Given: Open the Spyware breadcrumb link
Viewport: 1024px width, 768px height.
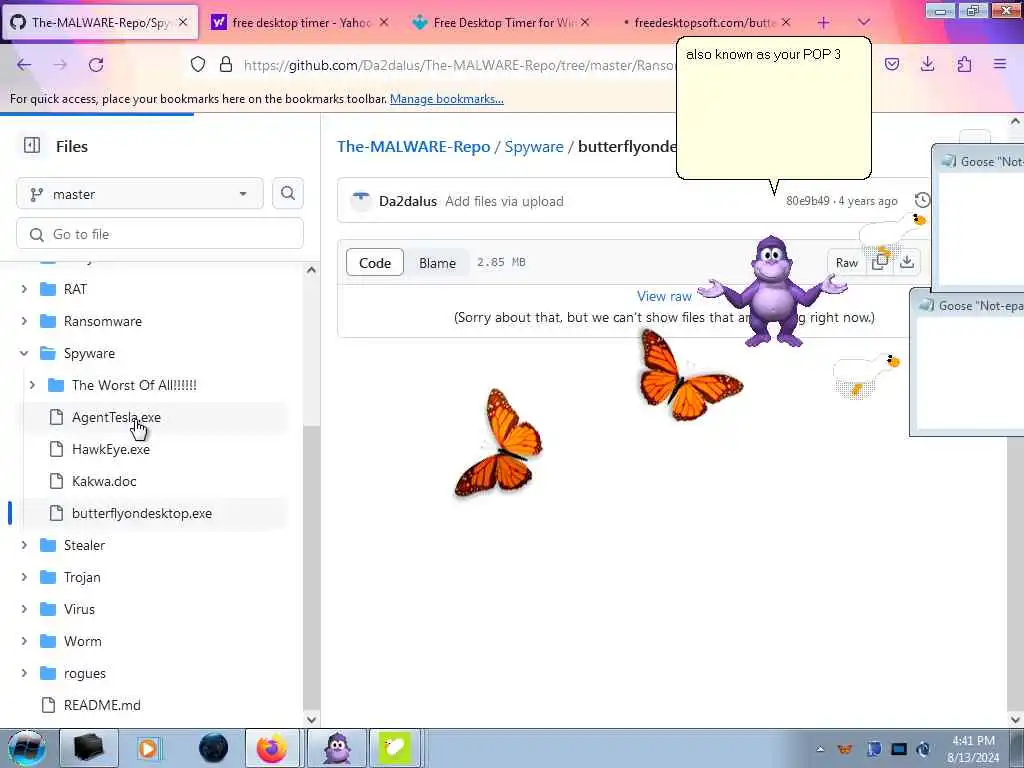Looking at the screenshot, I should point(534,146).
